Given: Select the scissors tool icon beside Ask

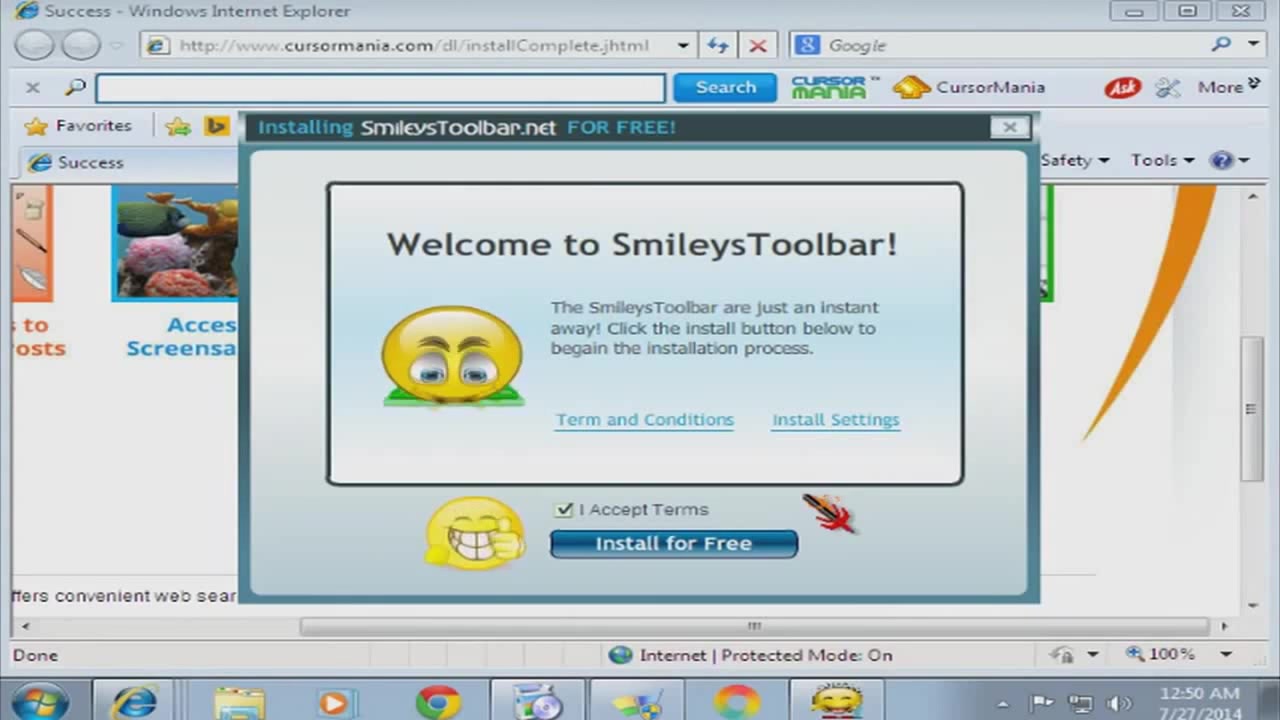Looking at the screenshot, I should (1168, 88).
